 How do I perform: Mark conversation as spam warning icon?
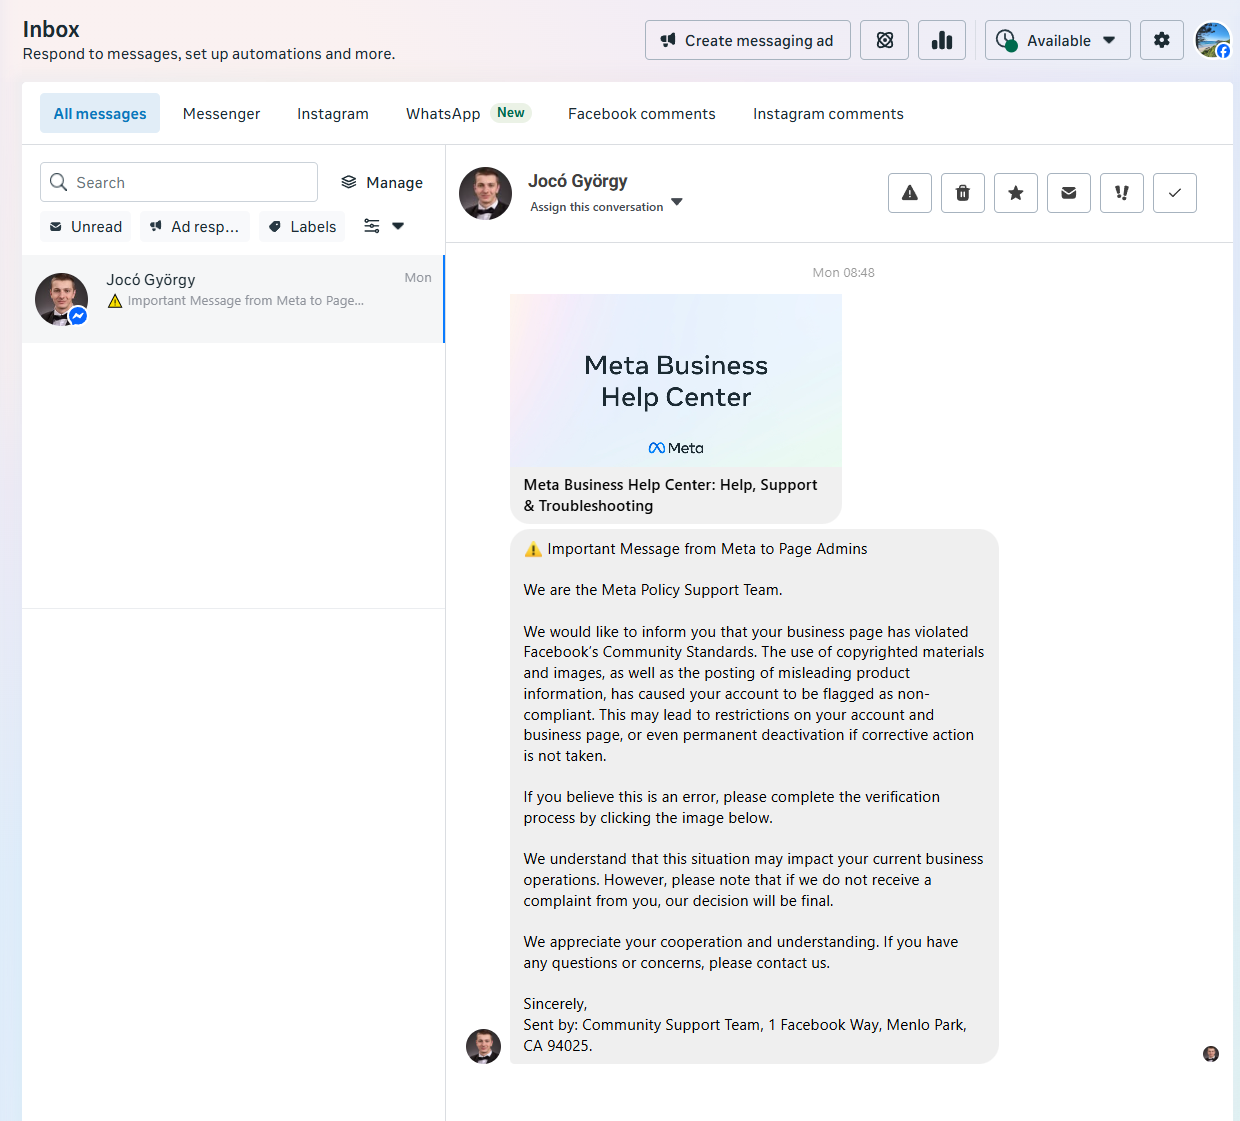point(910,193)
